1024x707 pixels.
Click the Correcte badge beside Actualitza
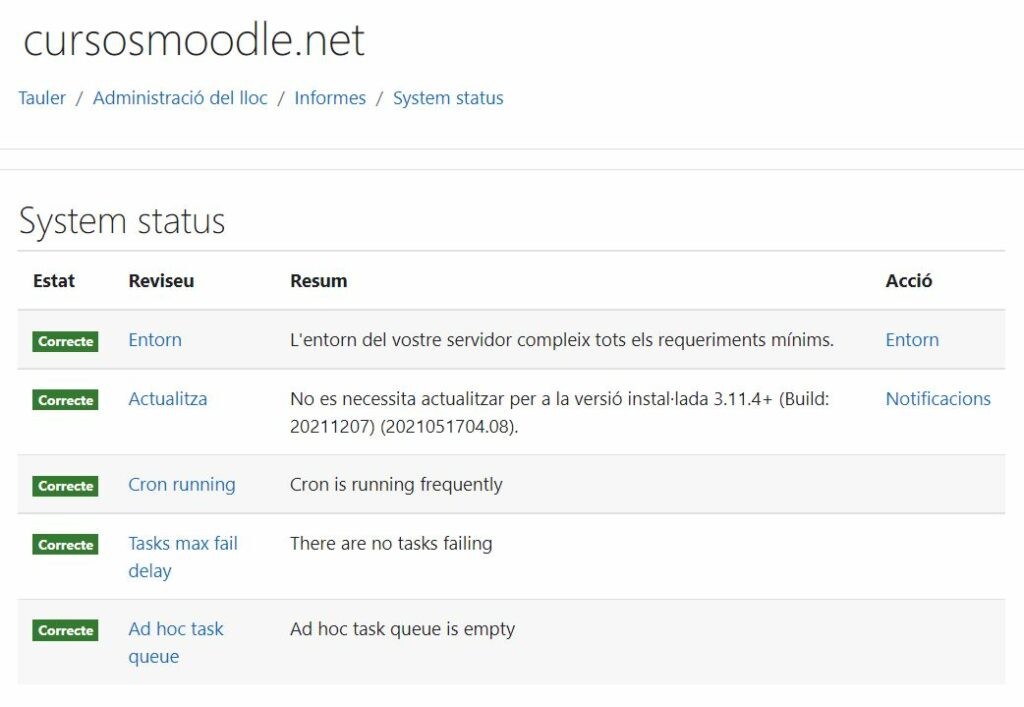pyautogui.click(x=65, y=399)
